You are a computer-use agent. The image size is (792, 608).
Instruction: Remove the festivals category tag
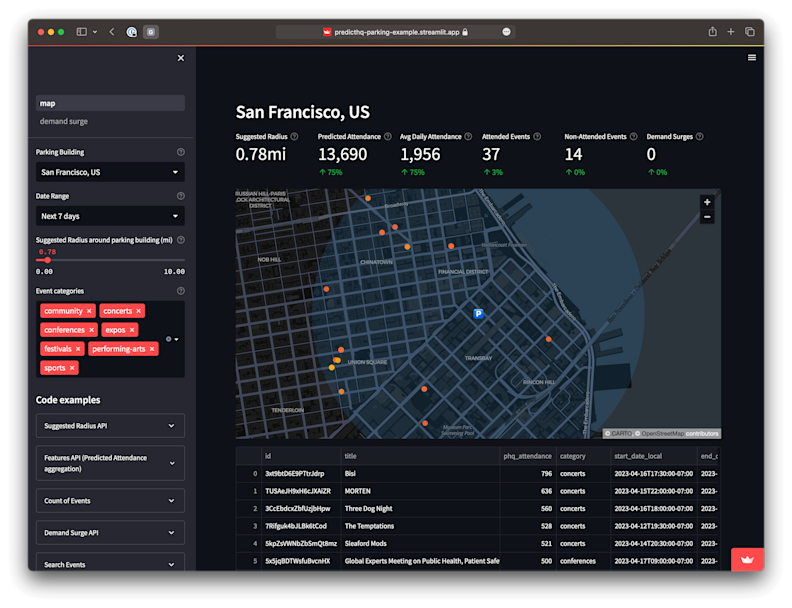[x=79, y=349]
